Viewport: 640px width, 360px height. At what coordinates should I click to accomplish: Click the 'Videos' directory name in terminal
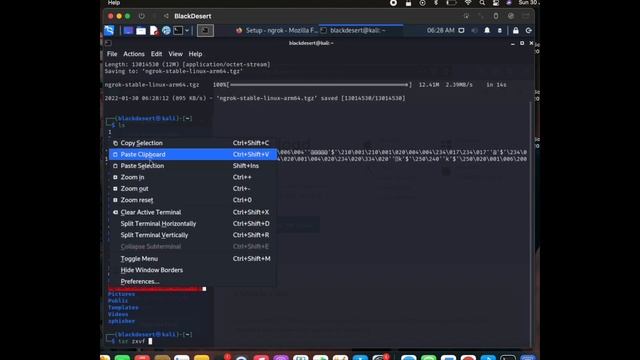click(118, 314)
